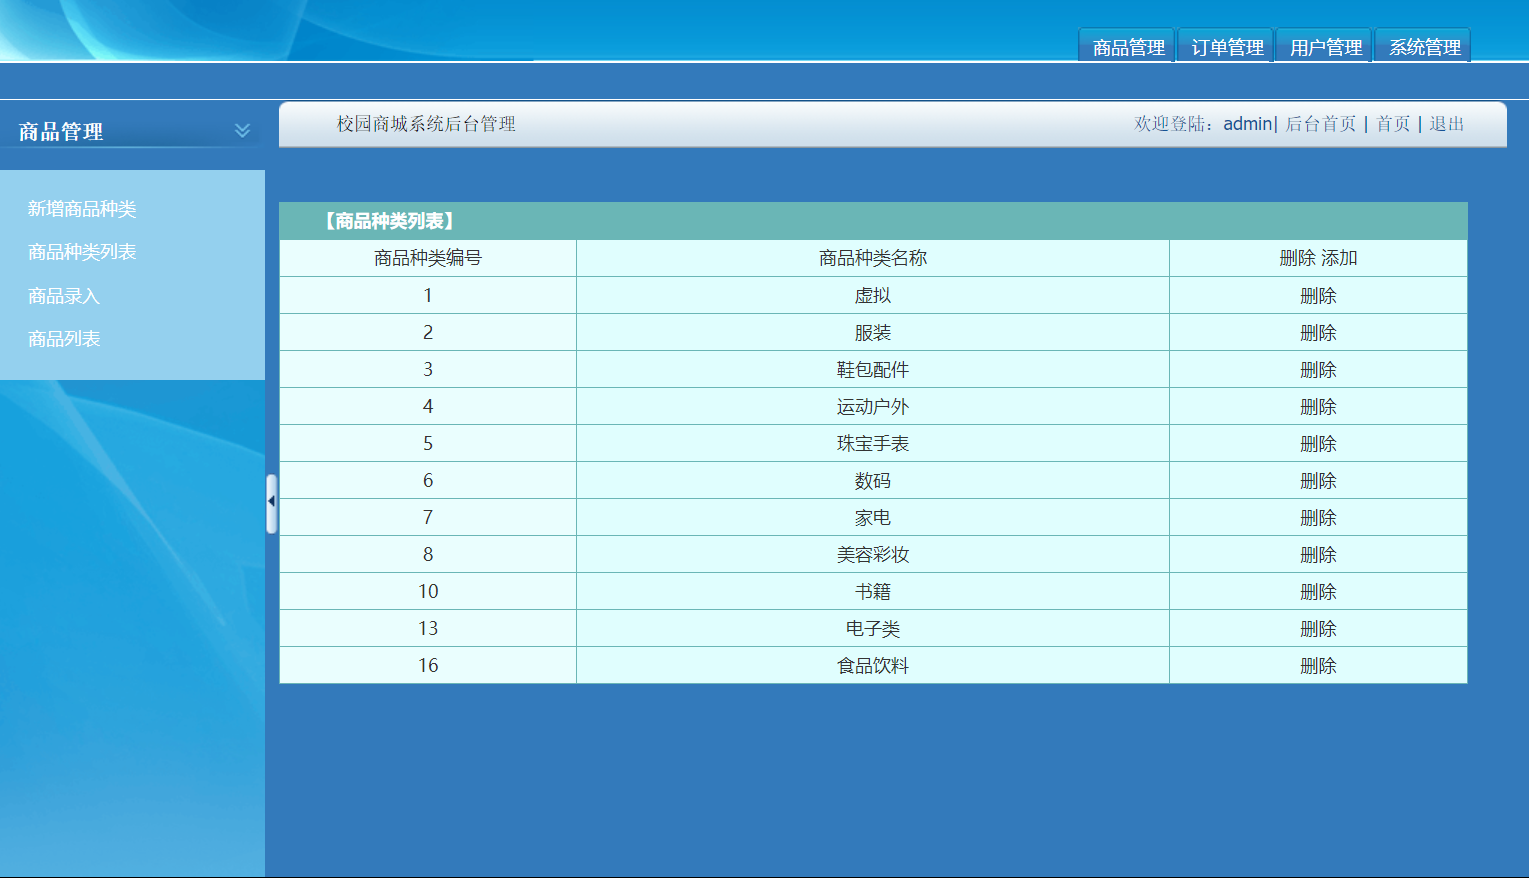Delete the 虚拟 category row
Viewport: 1529px width, 878px height.
(x=1318, y=296)
